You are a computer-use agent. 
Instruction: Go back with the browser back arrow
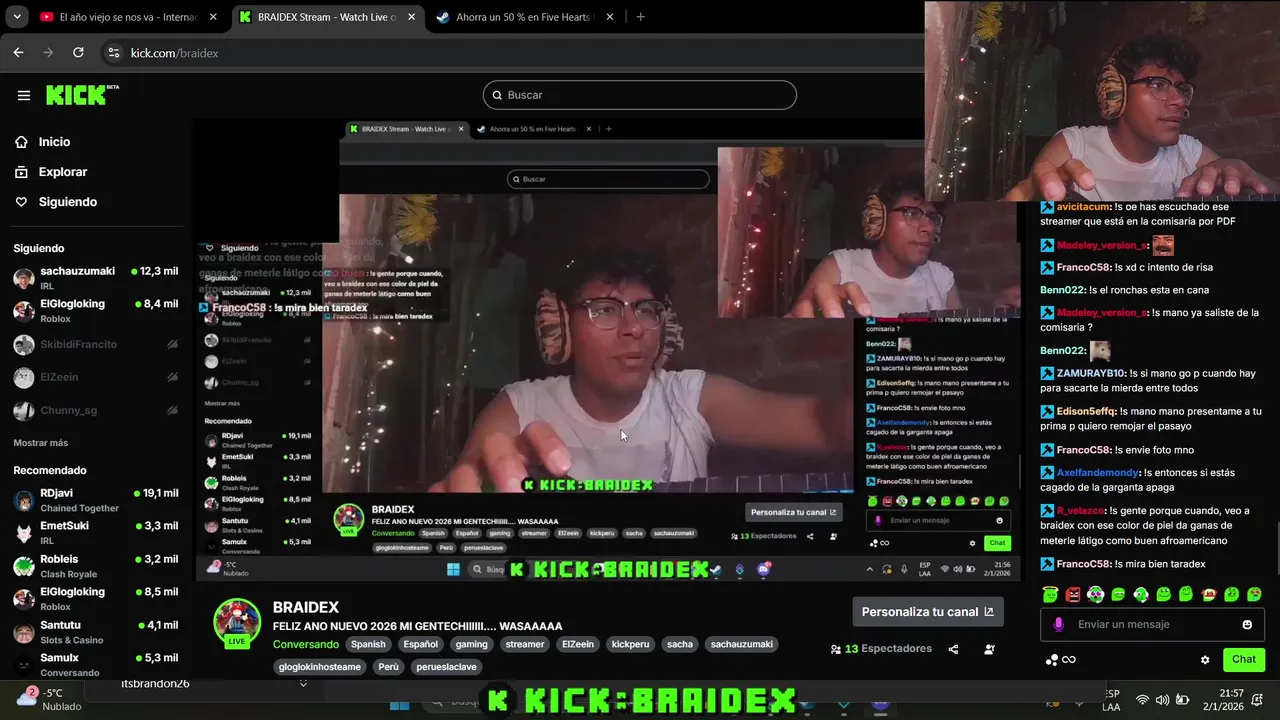coord(18,52)
